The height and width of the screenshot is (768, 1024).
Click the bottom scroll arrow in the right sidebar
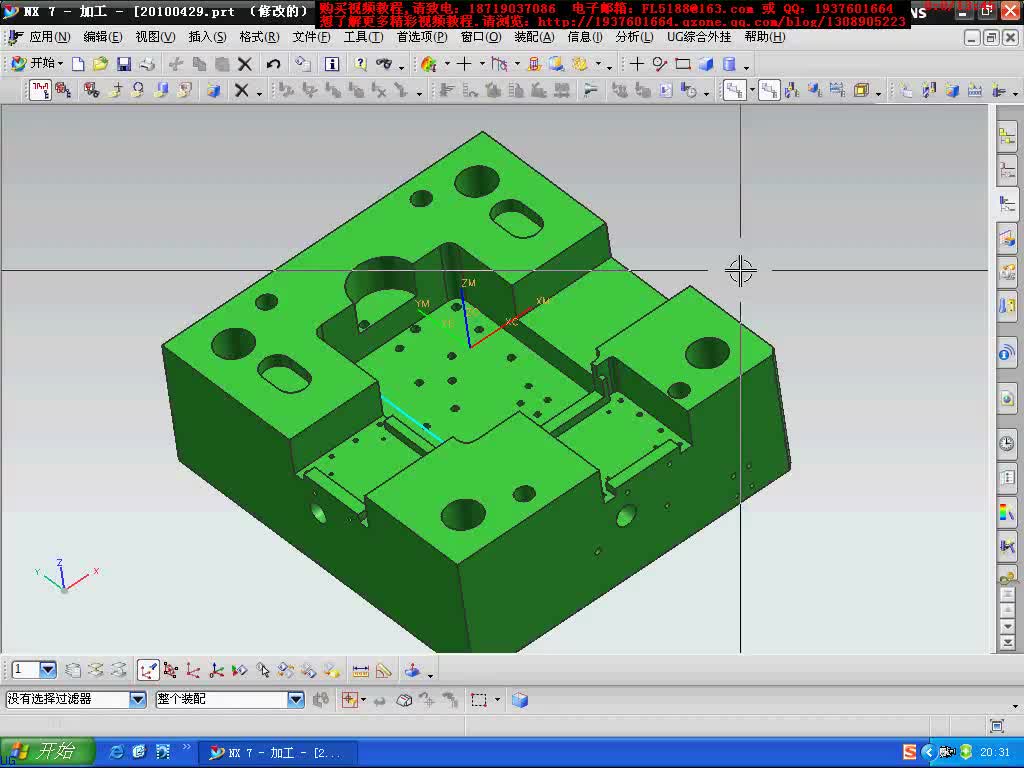click(x=1007, y=643)
